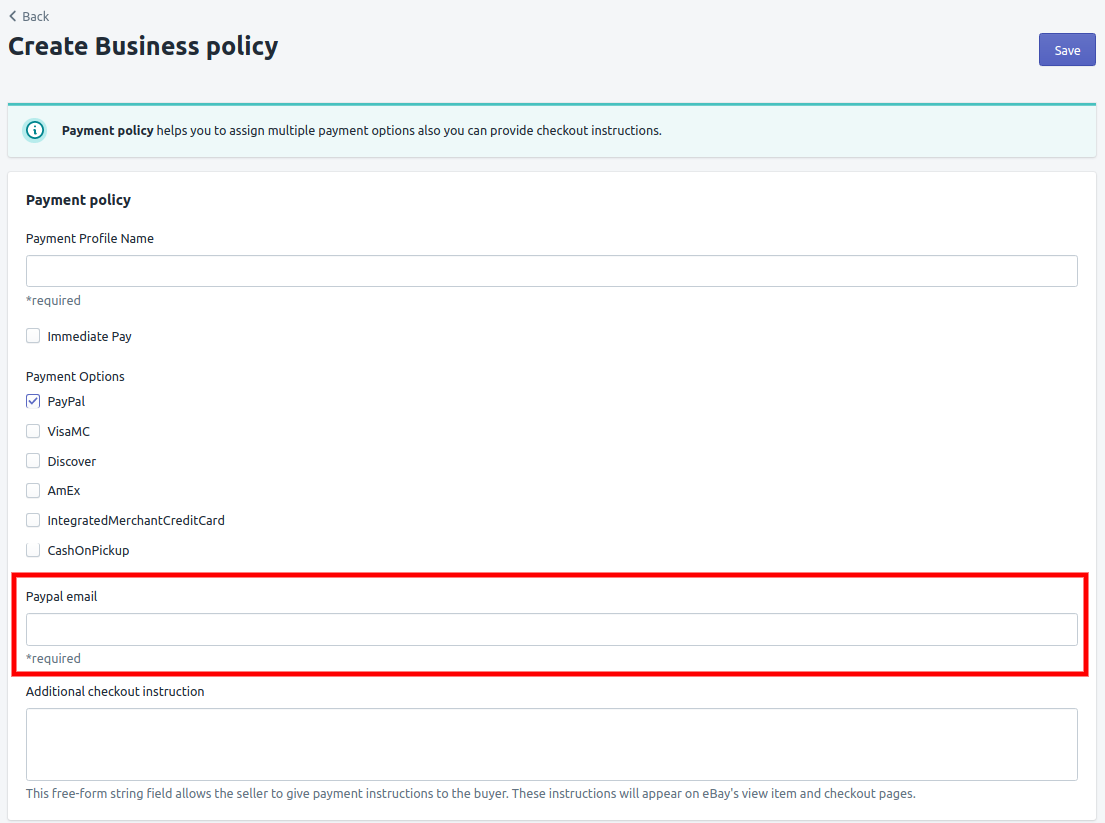Go back using the Back link text
The height and width of the screenshot is (823, 1105).
(35, 16)
